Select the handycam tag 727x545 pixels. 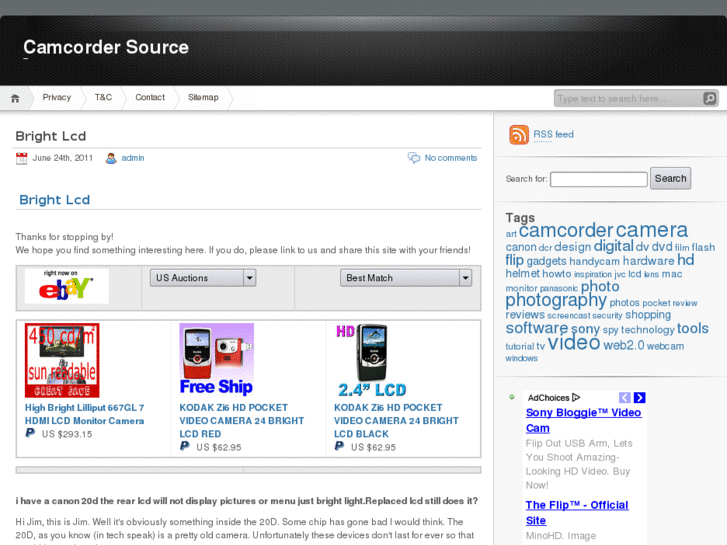[594, 261]
